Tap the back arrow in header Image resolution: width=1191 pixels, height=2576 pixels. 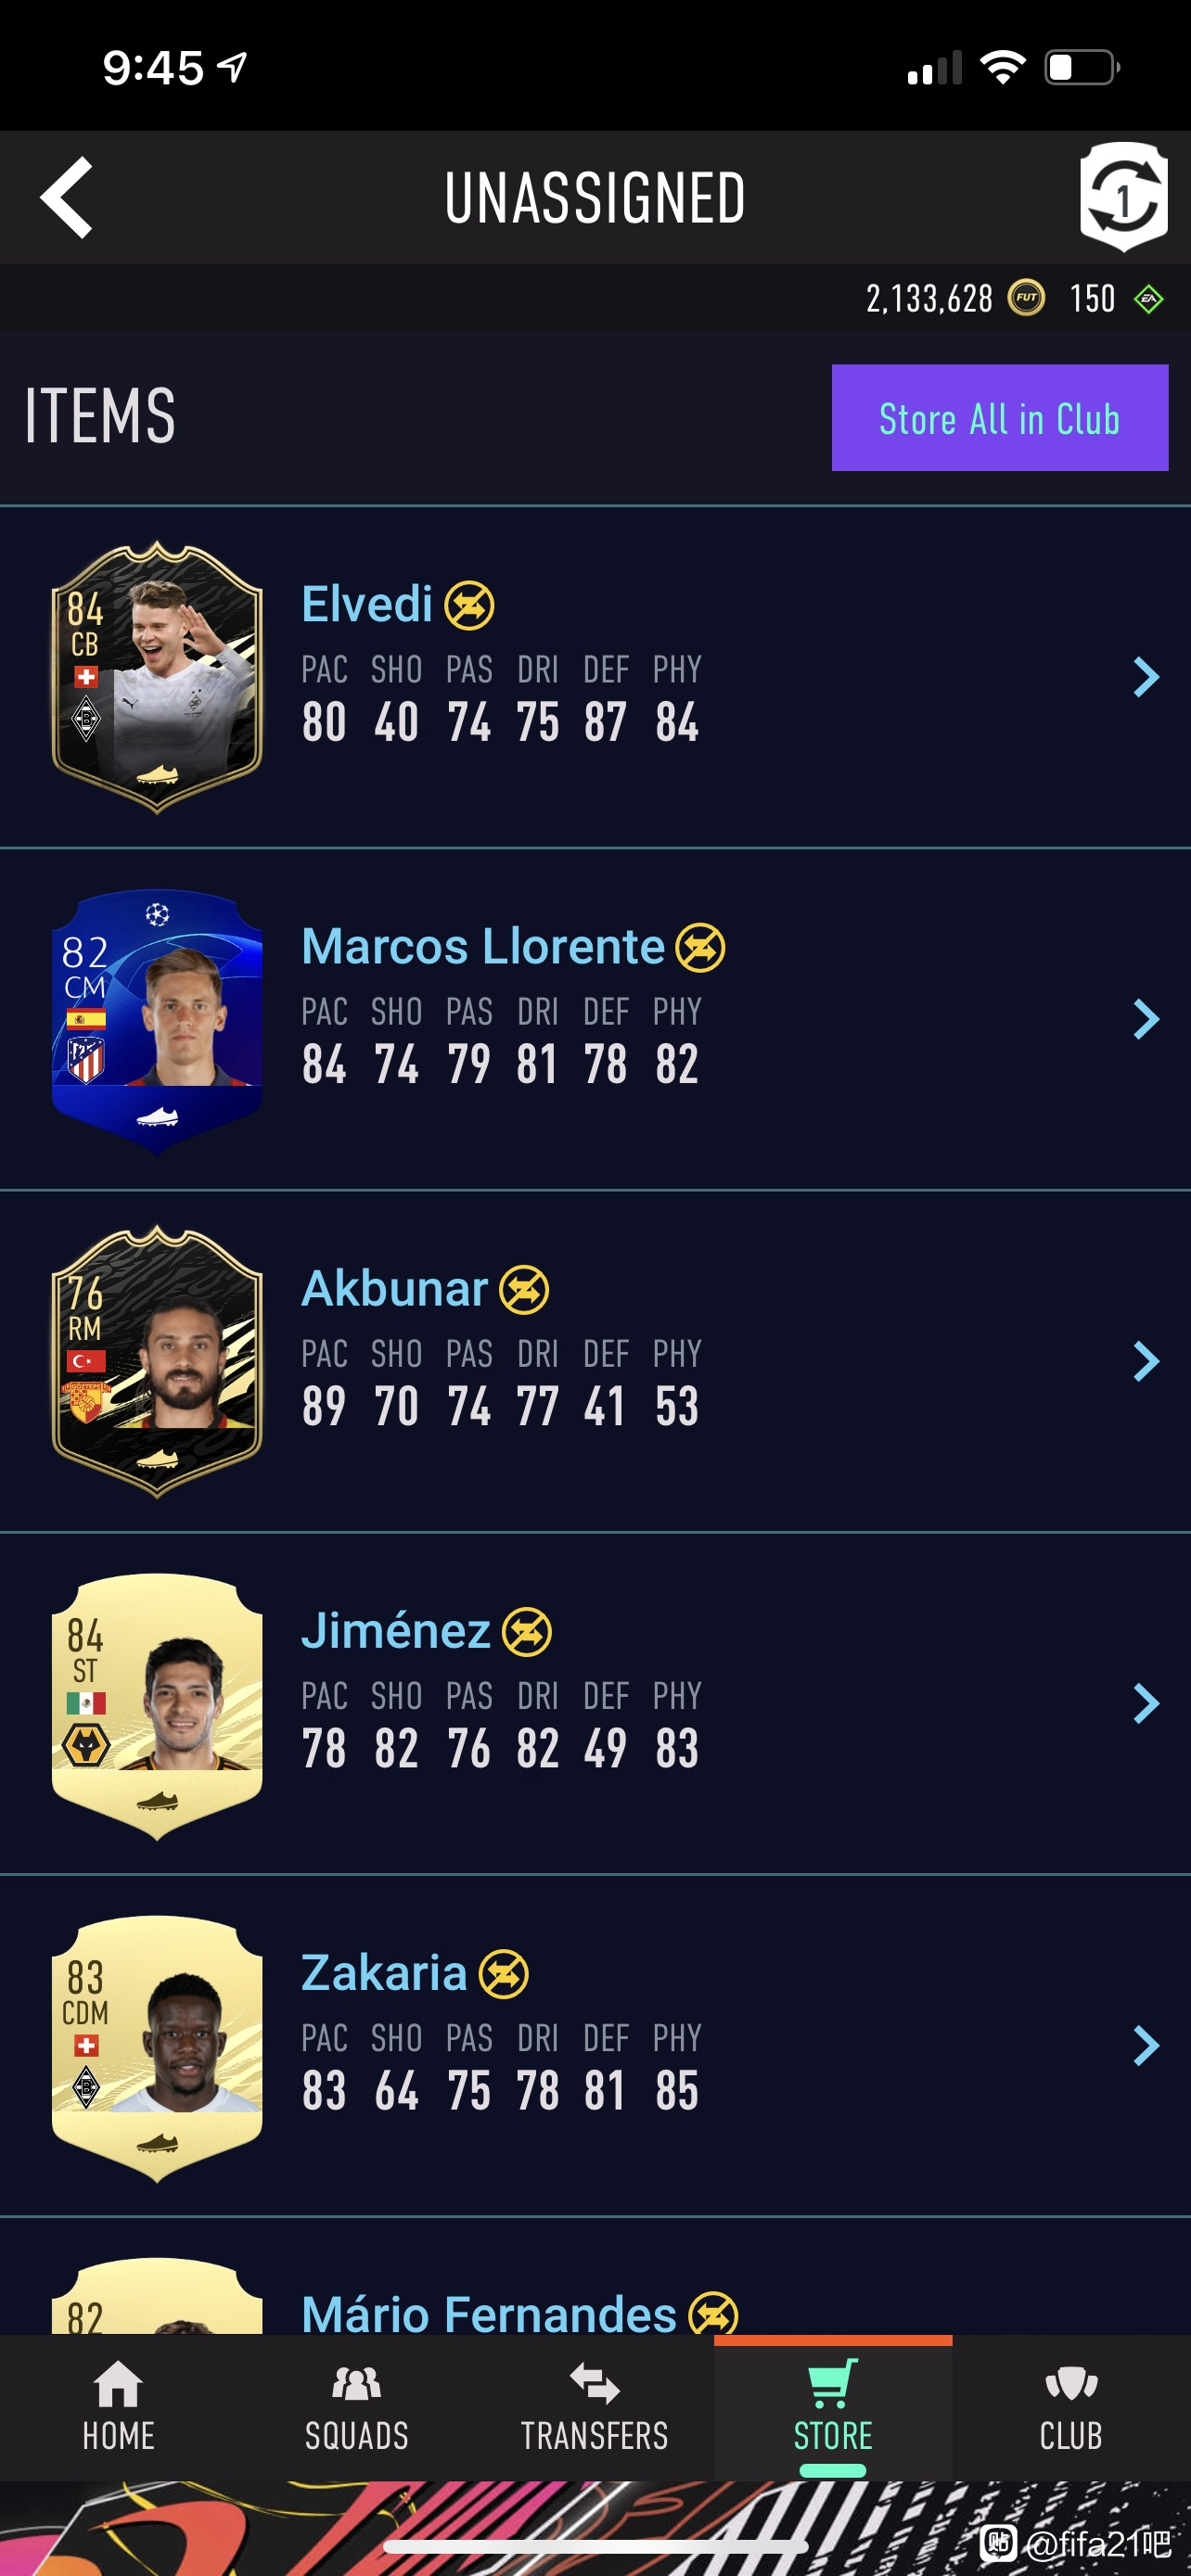(67, 197)
